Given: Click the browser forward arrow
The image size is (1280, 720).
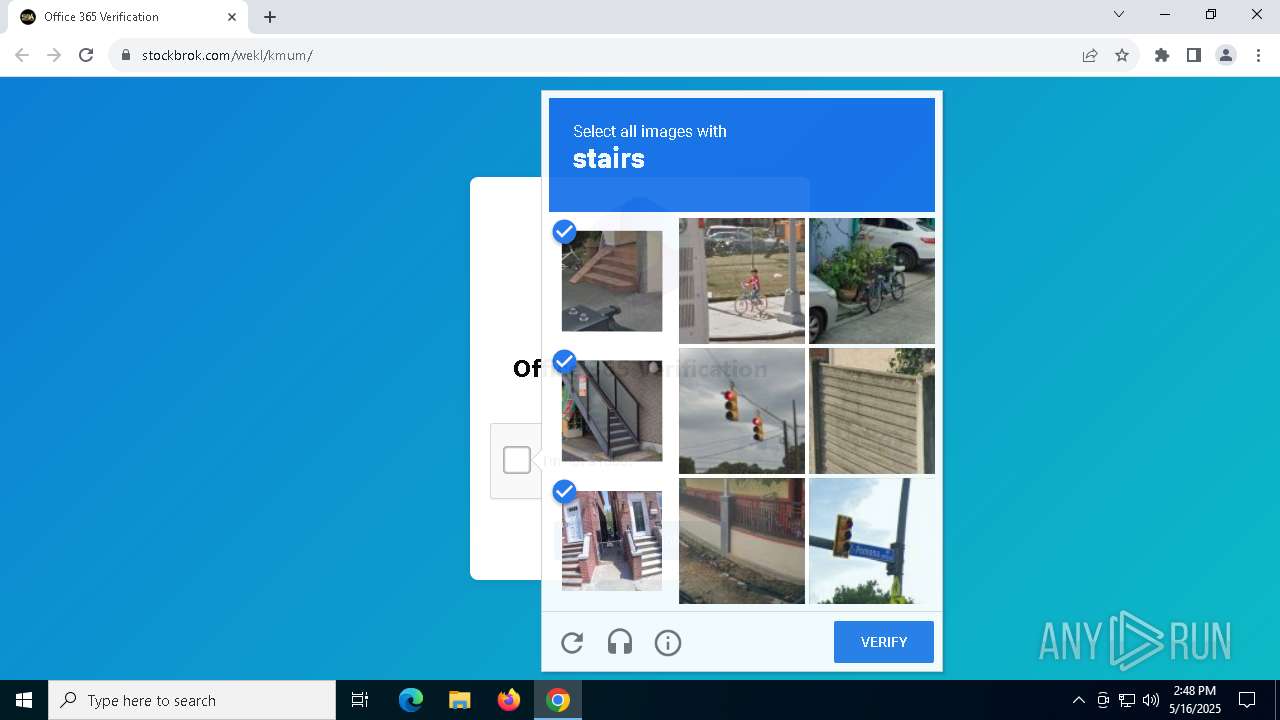Looking at the screenshot, I should 54,55.
